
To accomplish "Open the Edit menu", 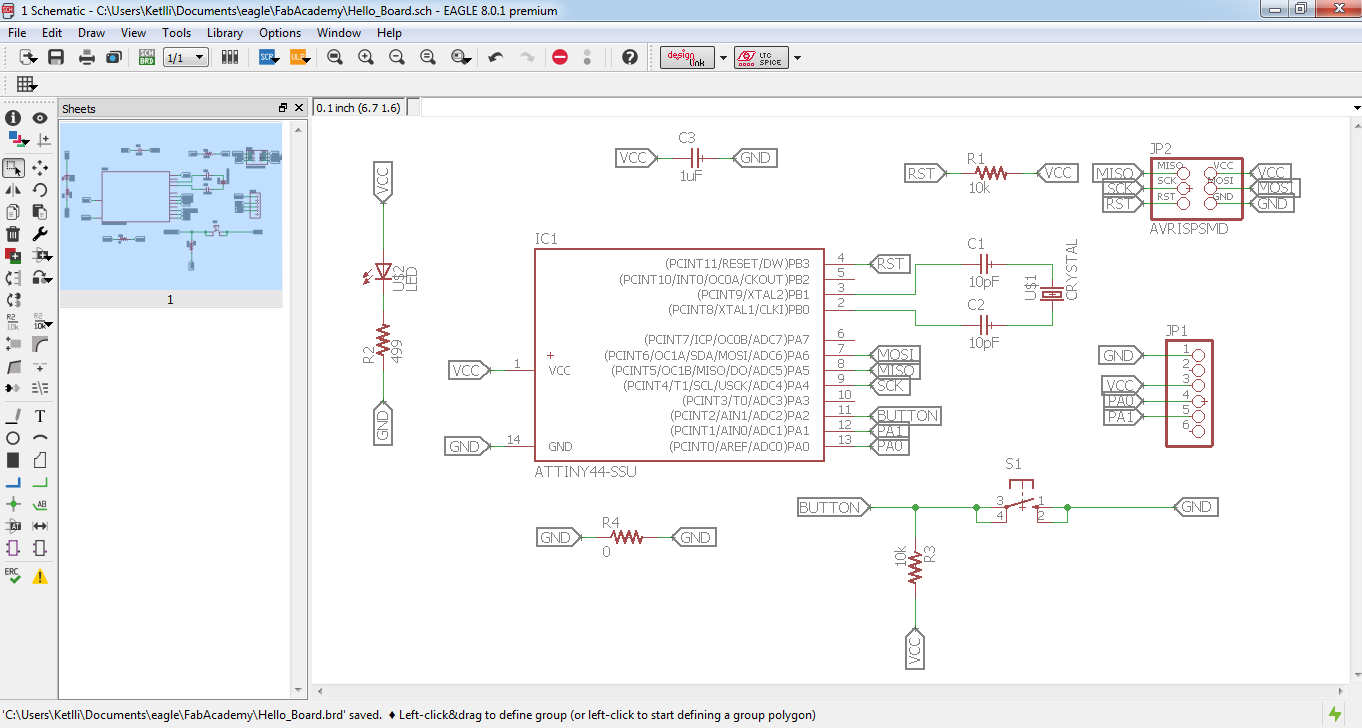I will click(x=52, y=33).
